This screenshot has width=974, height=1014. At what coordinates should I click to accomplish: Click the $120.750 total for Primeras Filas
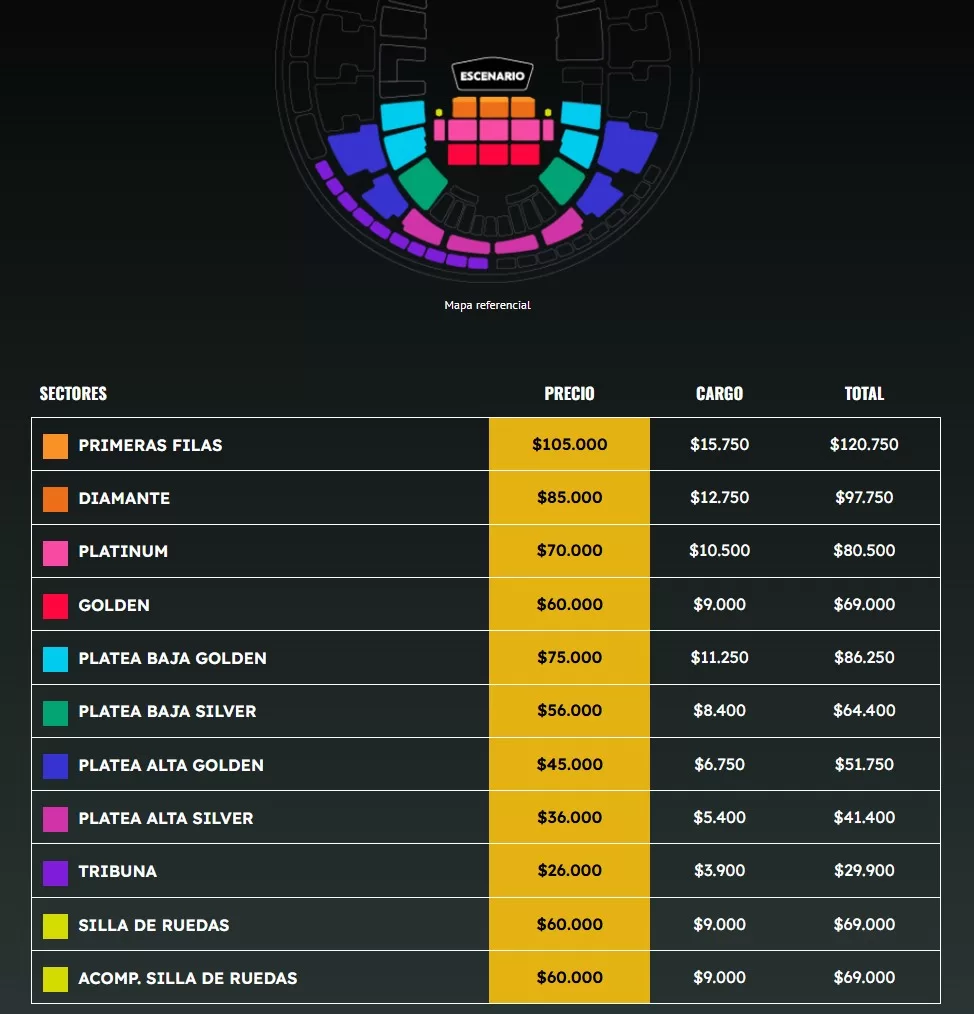[x=864, y=445]
